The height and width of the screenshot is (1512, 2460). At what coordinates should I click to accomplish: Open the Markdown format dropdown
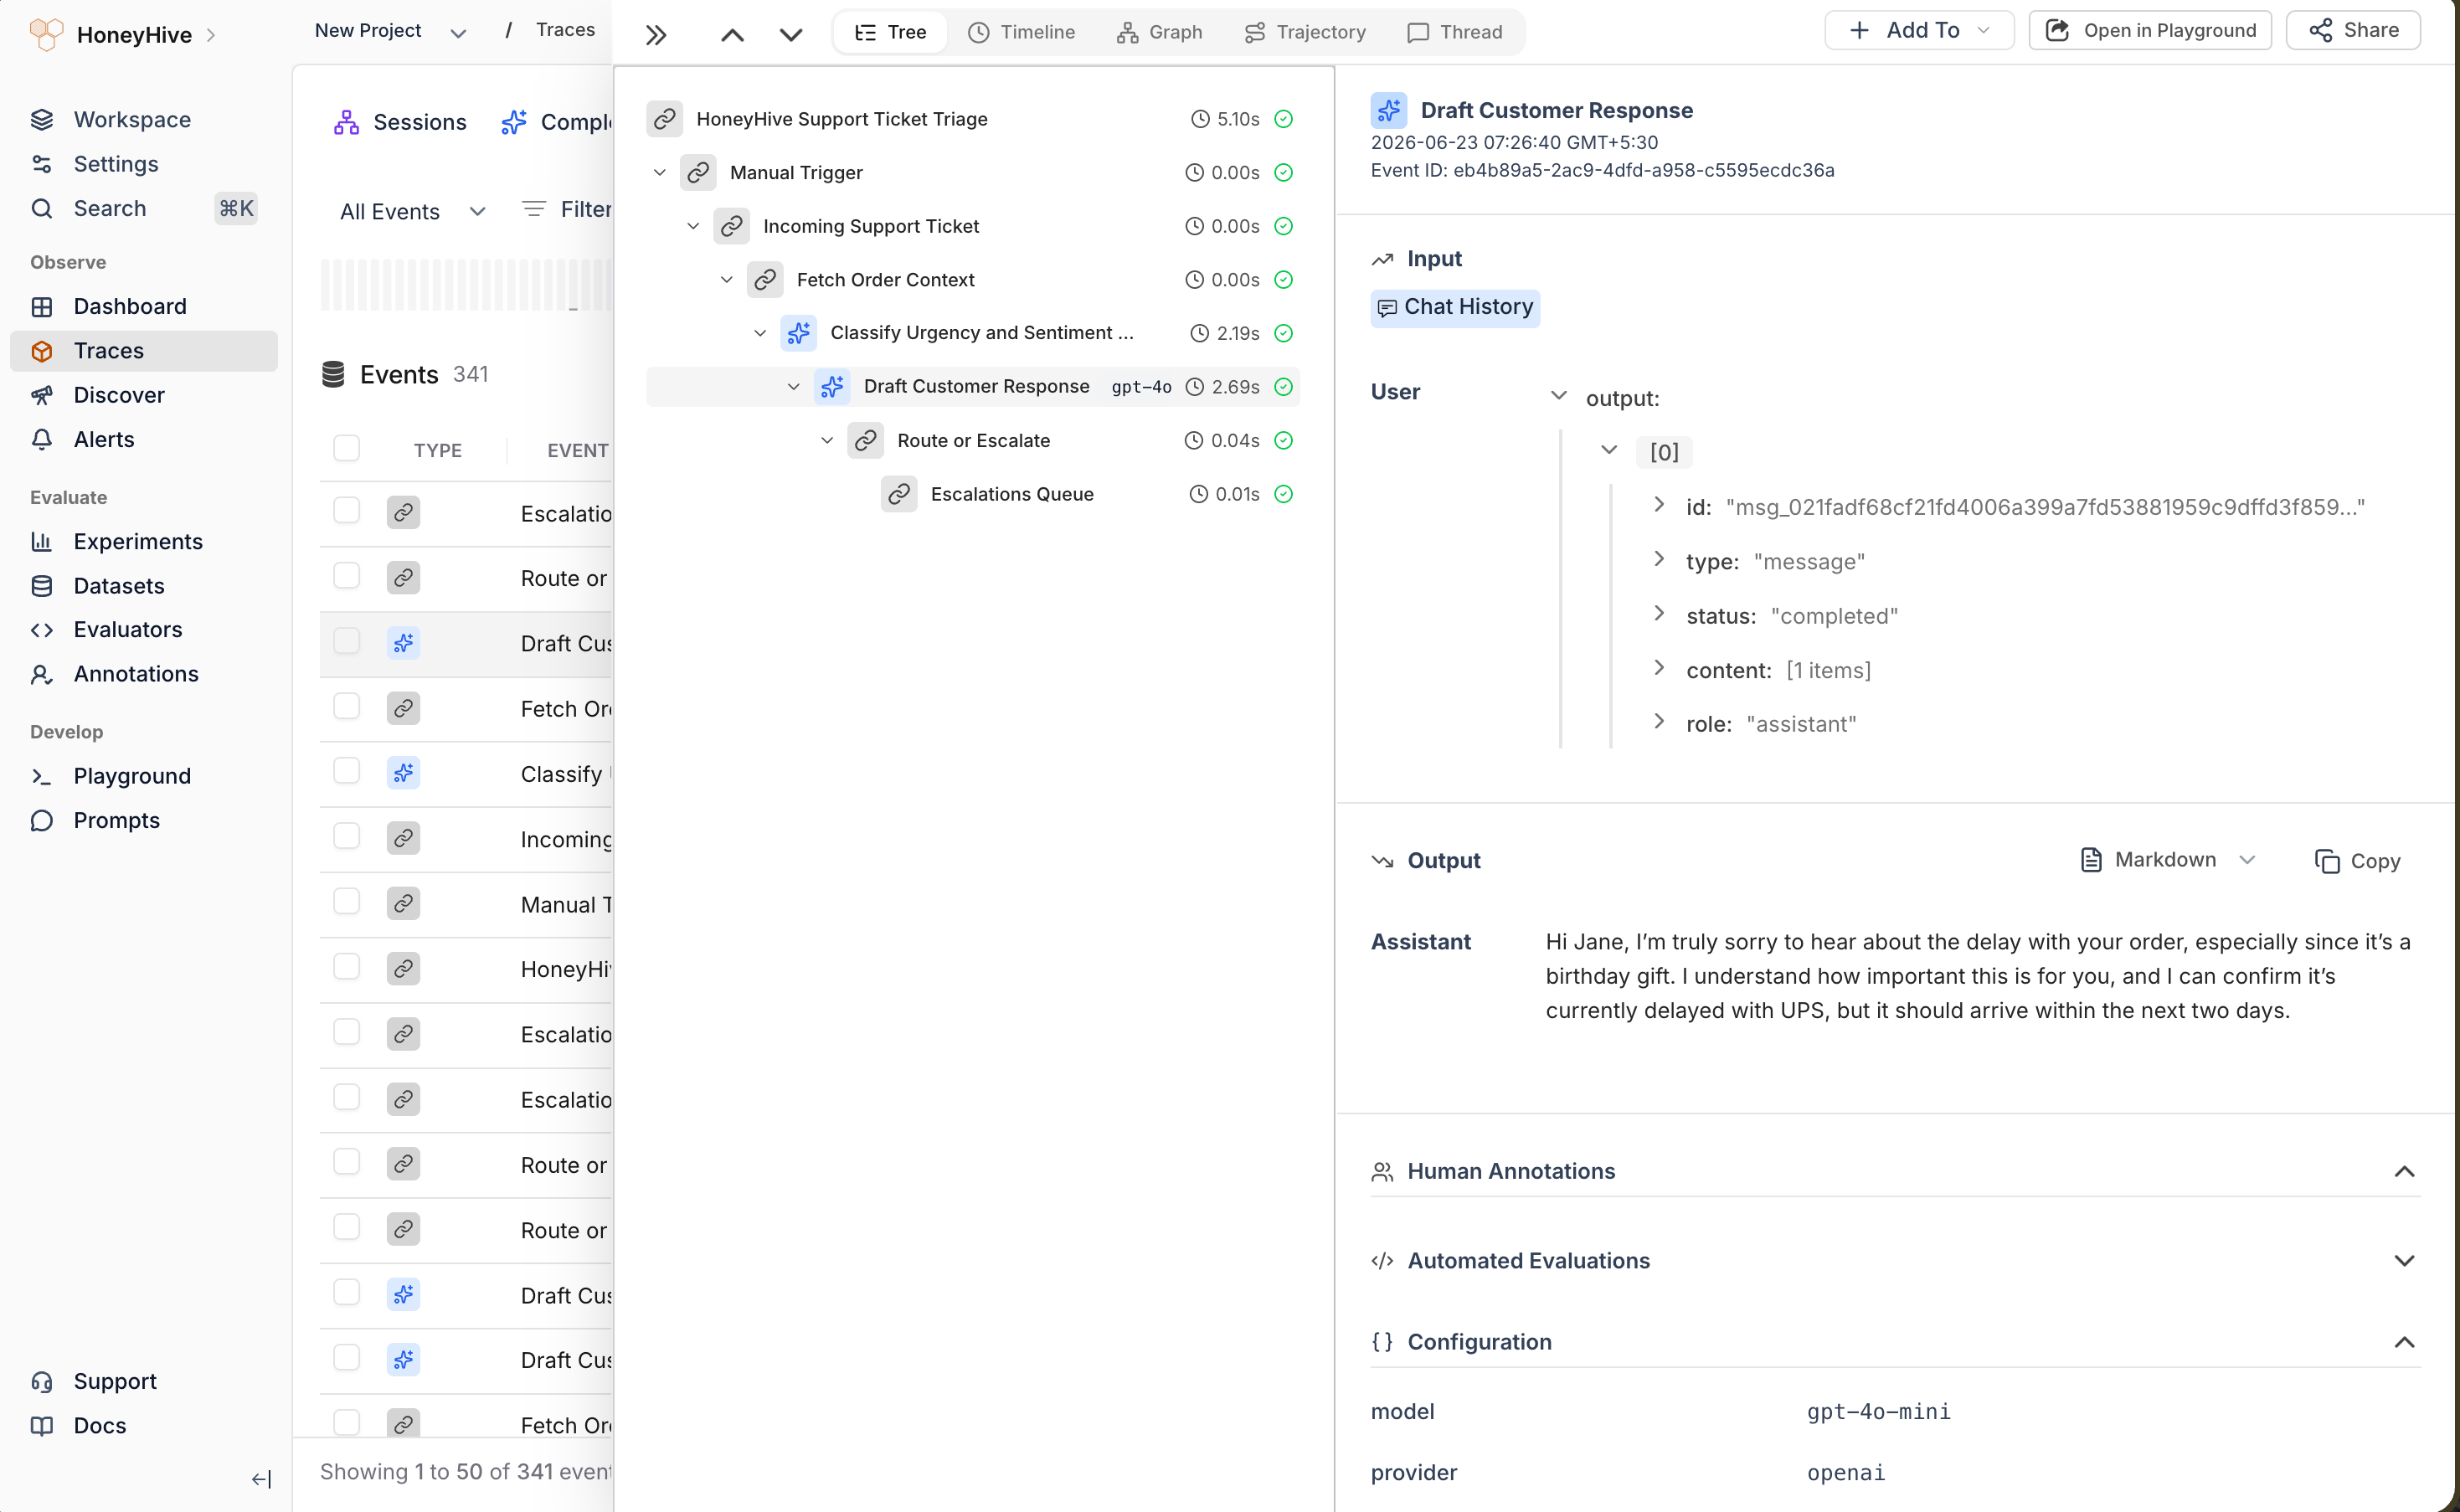click(x=2167, y=860)
